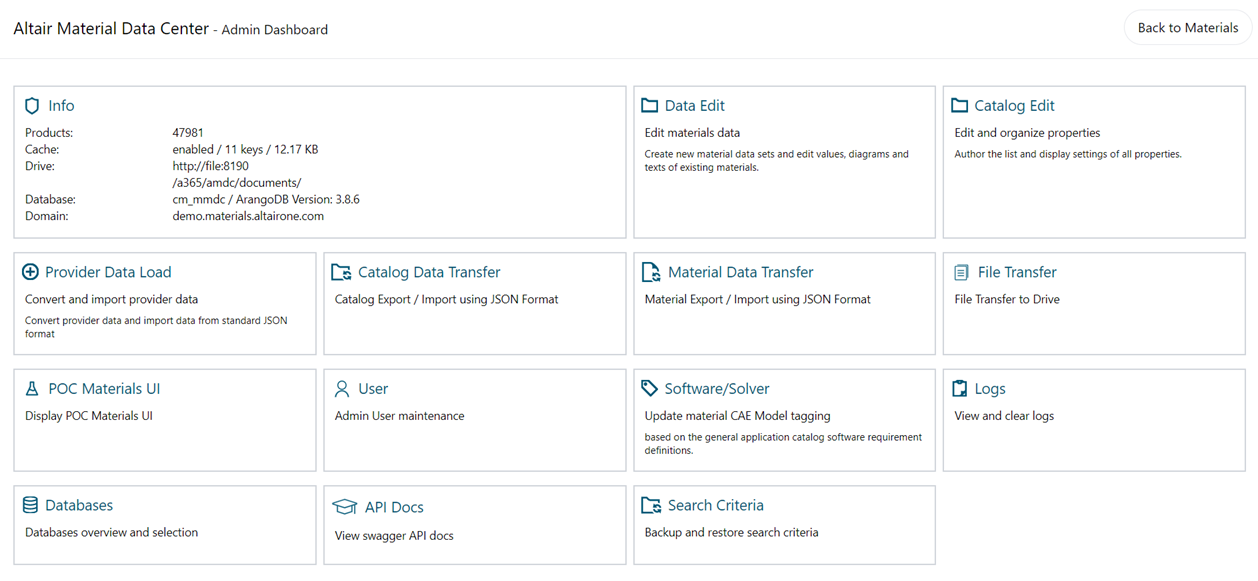
Task: Click the folder icon beside Catalog Edit
Action: (960, 106)
